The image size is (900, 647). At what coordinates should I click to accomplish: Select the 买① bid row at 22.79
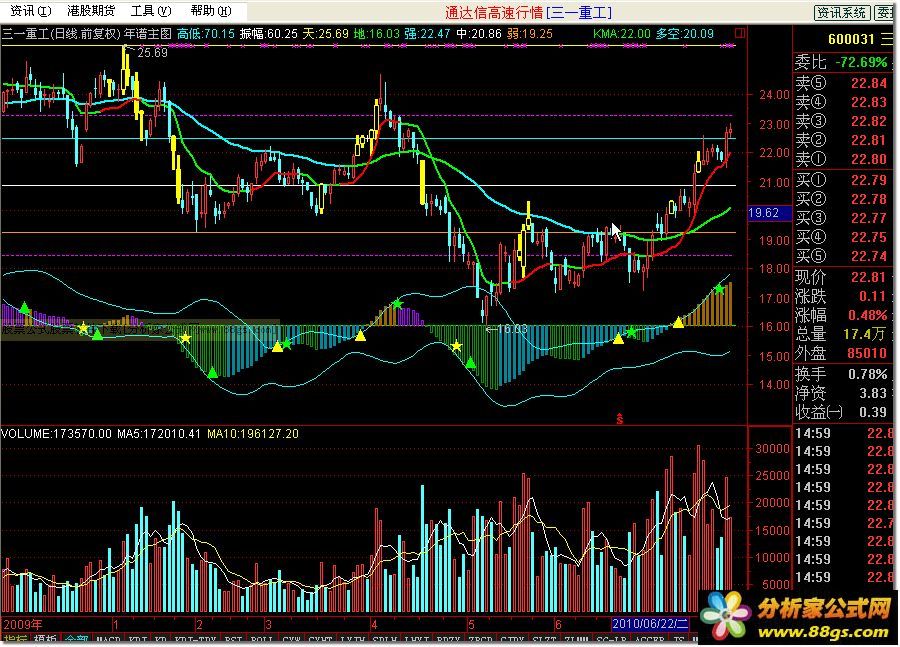[x=842, y=180]
